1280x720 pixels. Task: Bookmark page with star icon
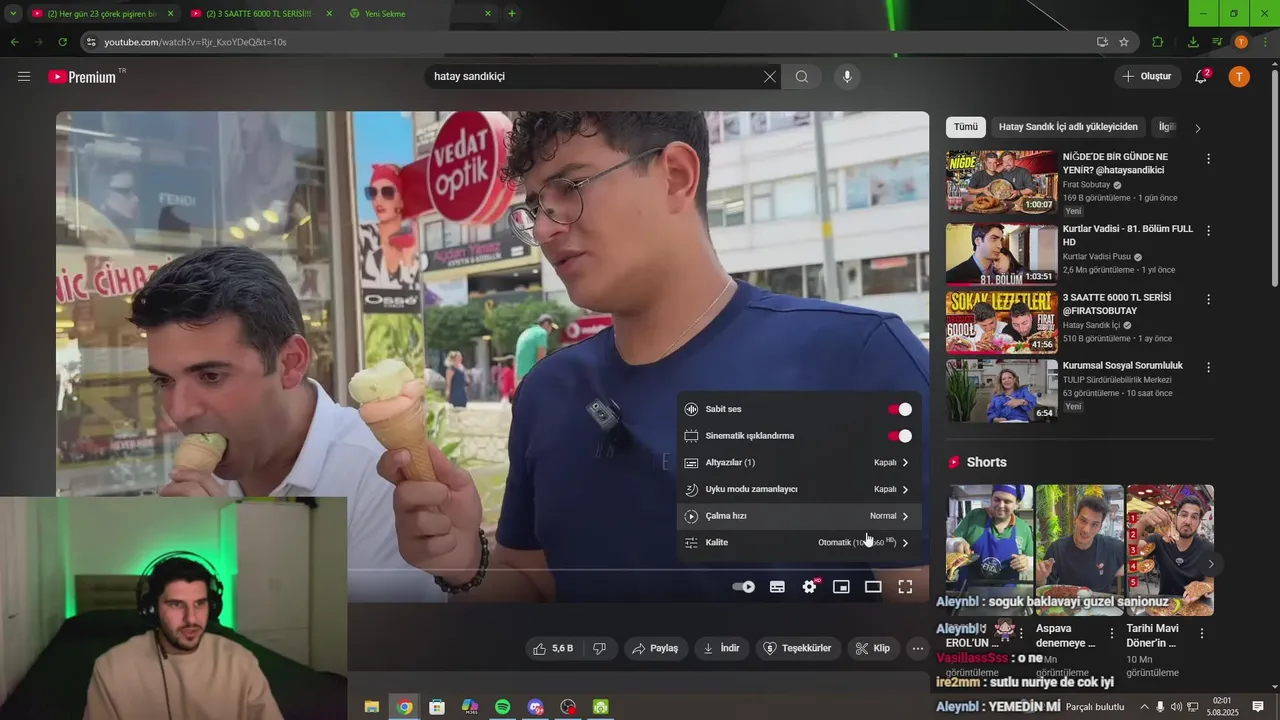click(x=1124, y=42)
